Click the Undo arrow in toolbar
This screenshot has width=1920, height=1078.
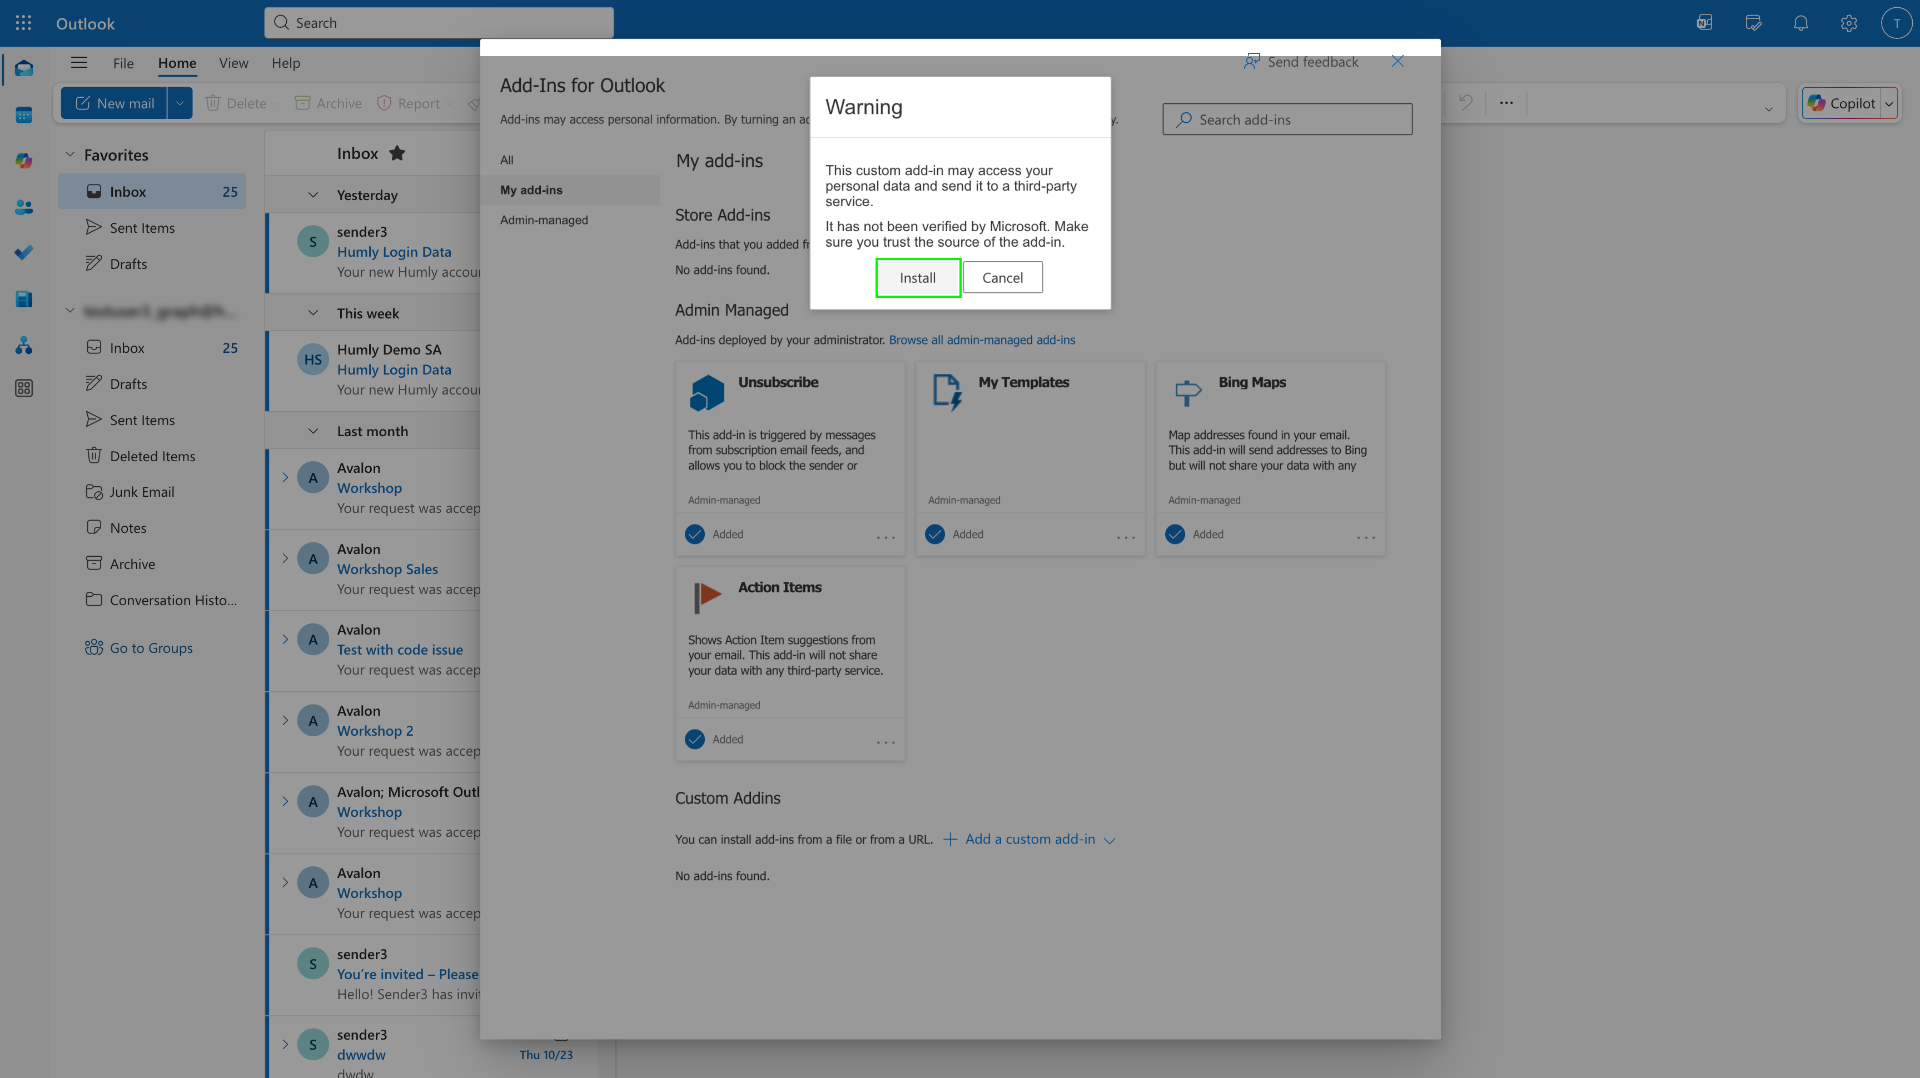pos(1465,103)
